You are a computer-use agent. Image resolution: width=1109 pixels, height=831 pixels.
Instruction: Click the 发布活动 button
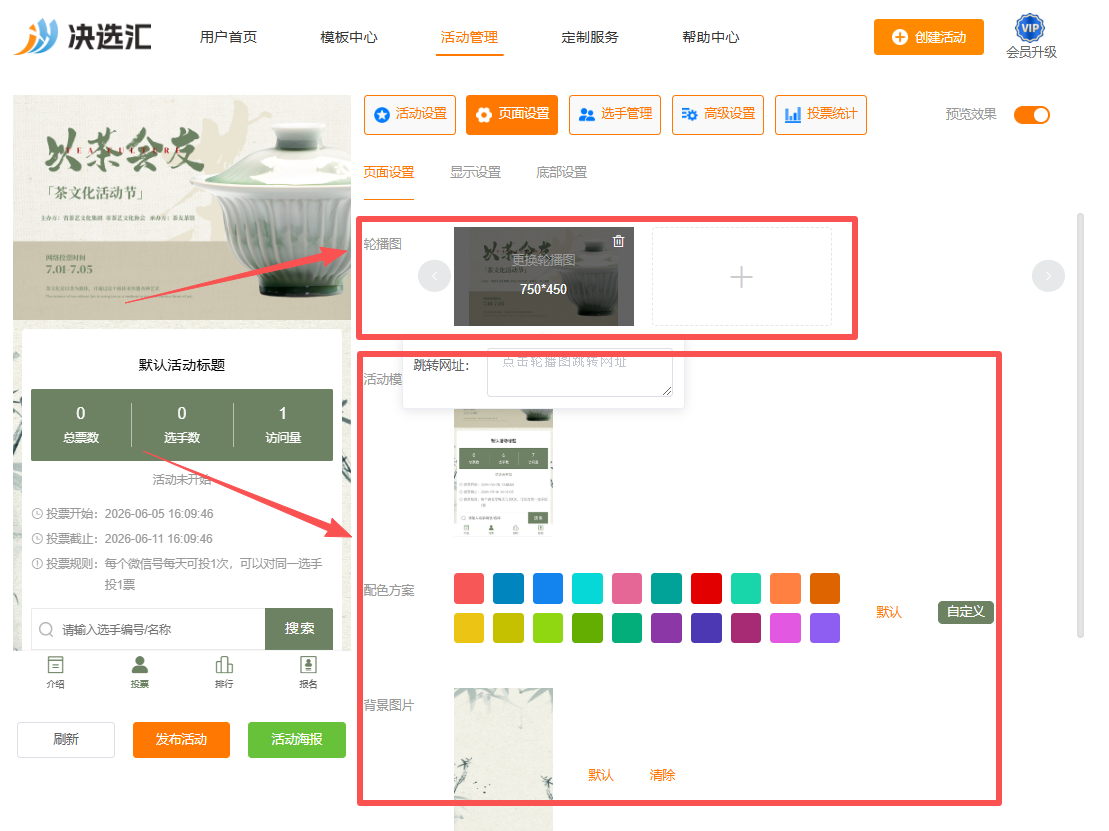coord(181,740)
